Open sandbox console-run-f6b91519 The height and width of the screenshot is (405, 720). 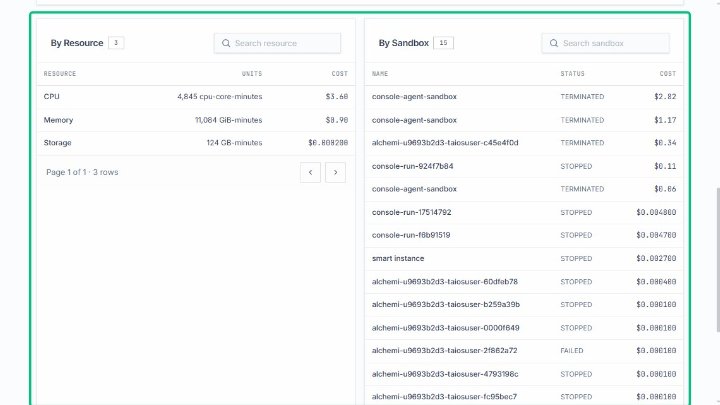click(411, 235)
